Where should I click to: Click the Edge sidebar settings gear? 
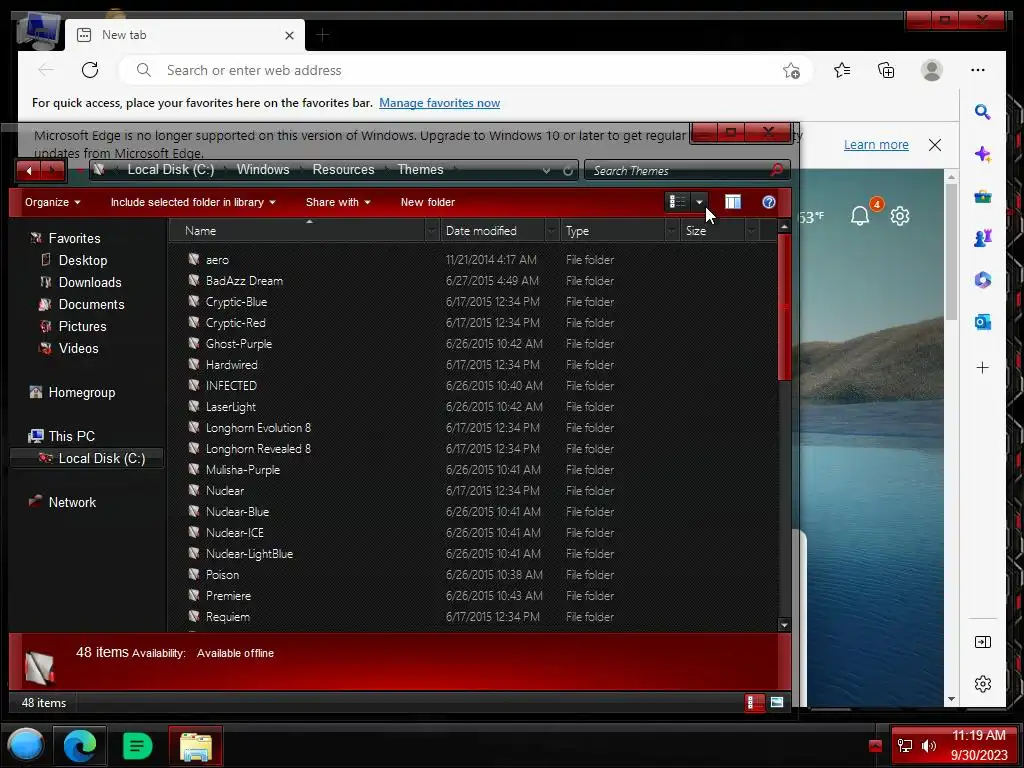click(x=982, y=684)
